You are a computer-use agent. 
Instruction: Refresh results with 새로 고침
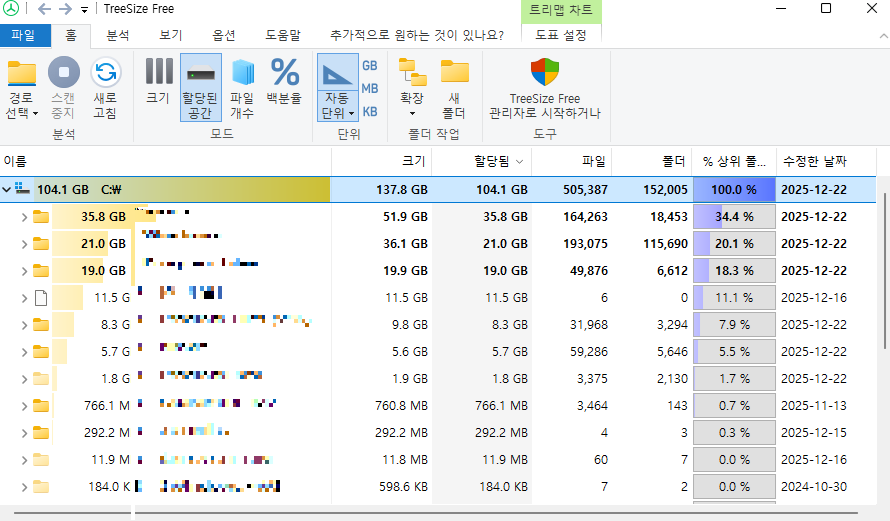pyautogui.click(x=105, y=88)
